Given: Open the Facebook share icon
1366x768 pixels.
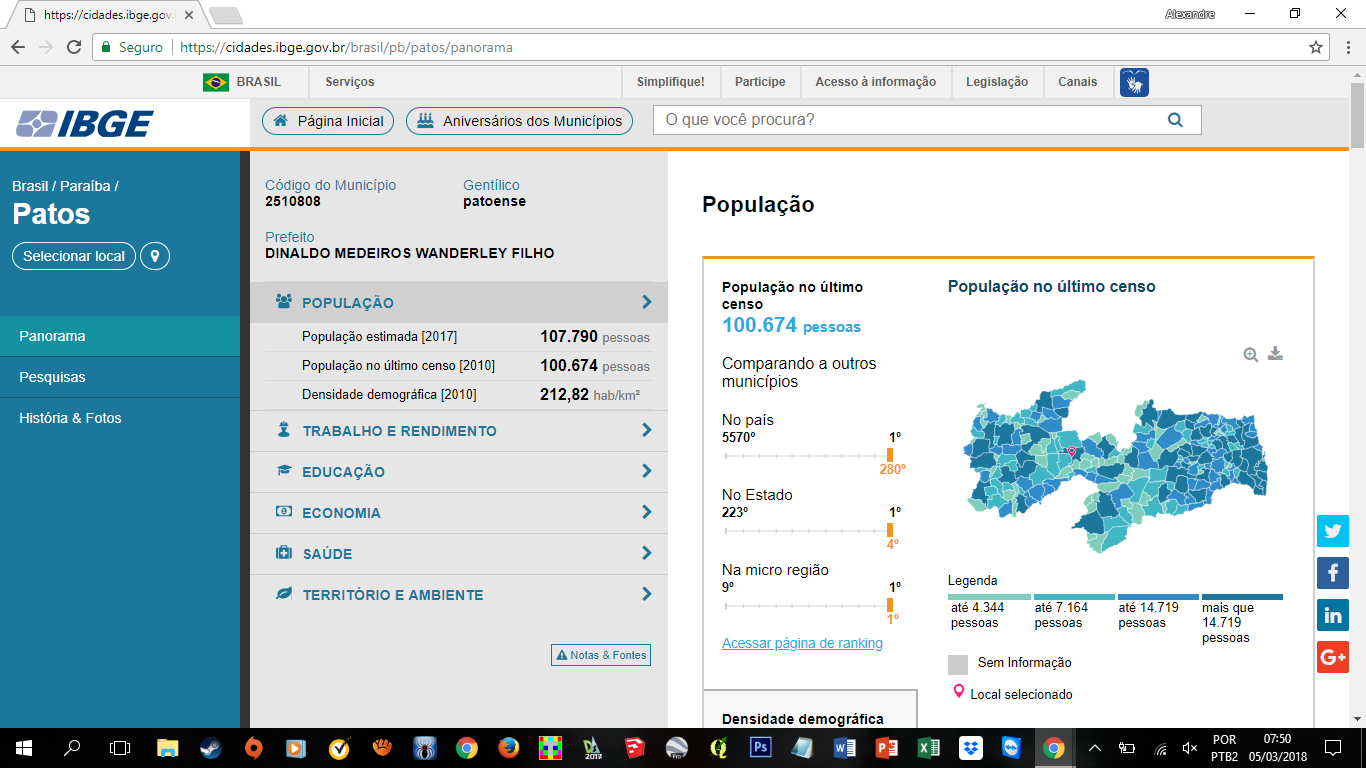Looking at the screenshot, I should point(1333,573).
